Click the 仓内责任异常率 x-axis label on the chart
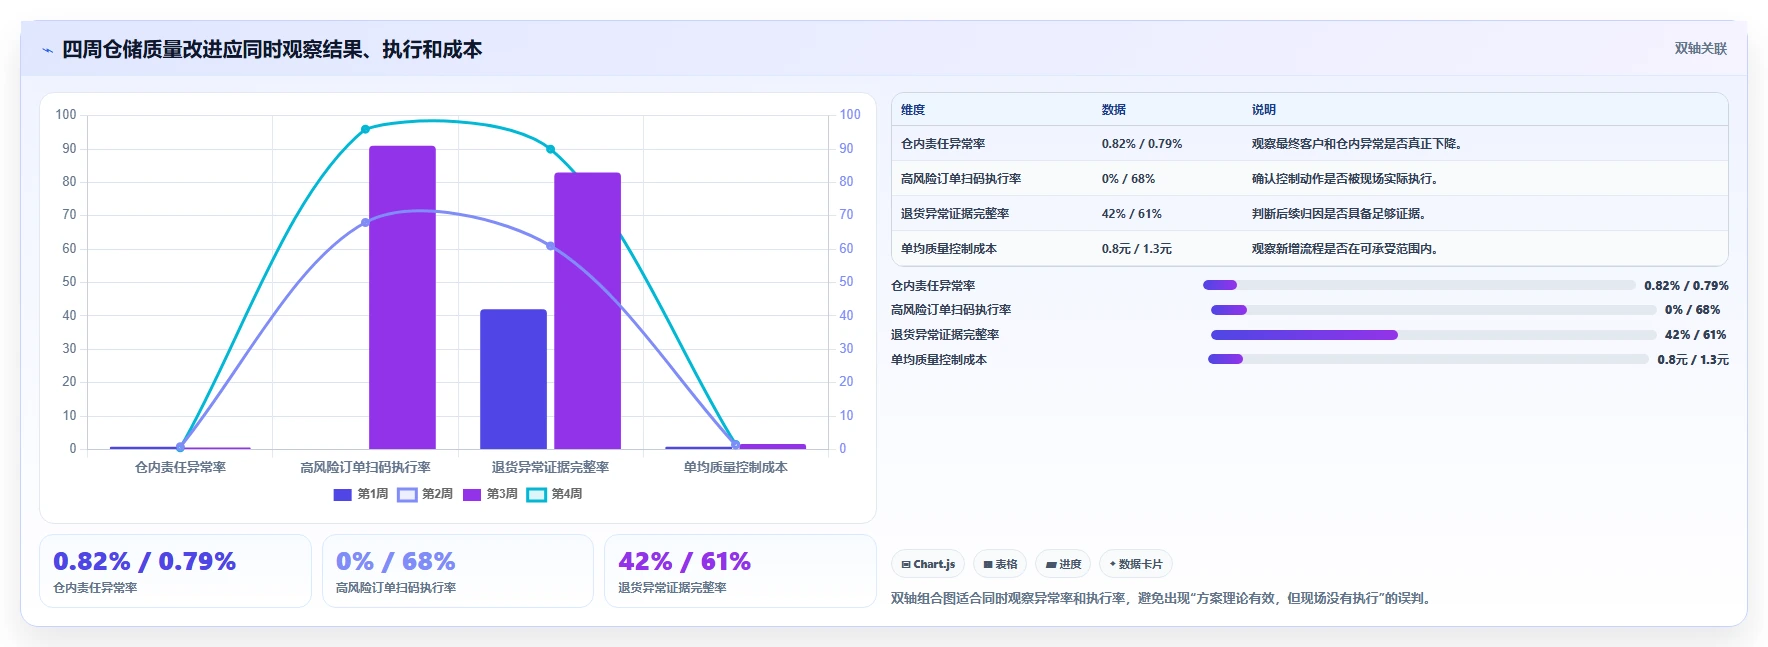1768x647 pixels. (180, 467)
